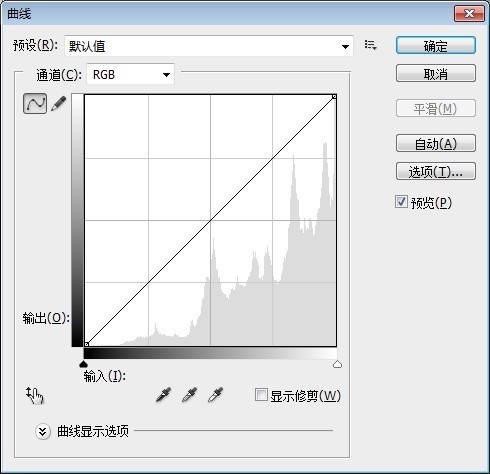This screenshot has width=490, height=474.
Task: Activate the on-image hand adjustment tool
Action: [35, 396]
